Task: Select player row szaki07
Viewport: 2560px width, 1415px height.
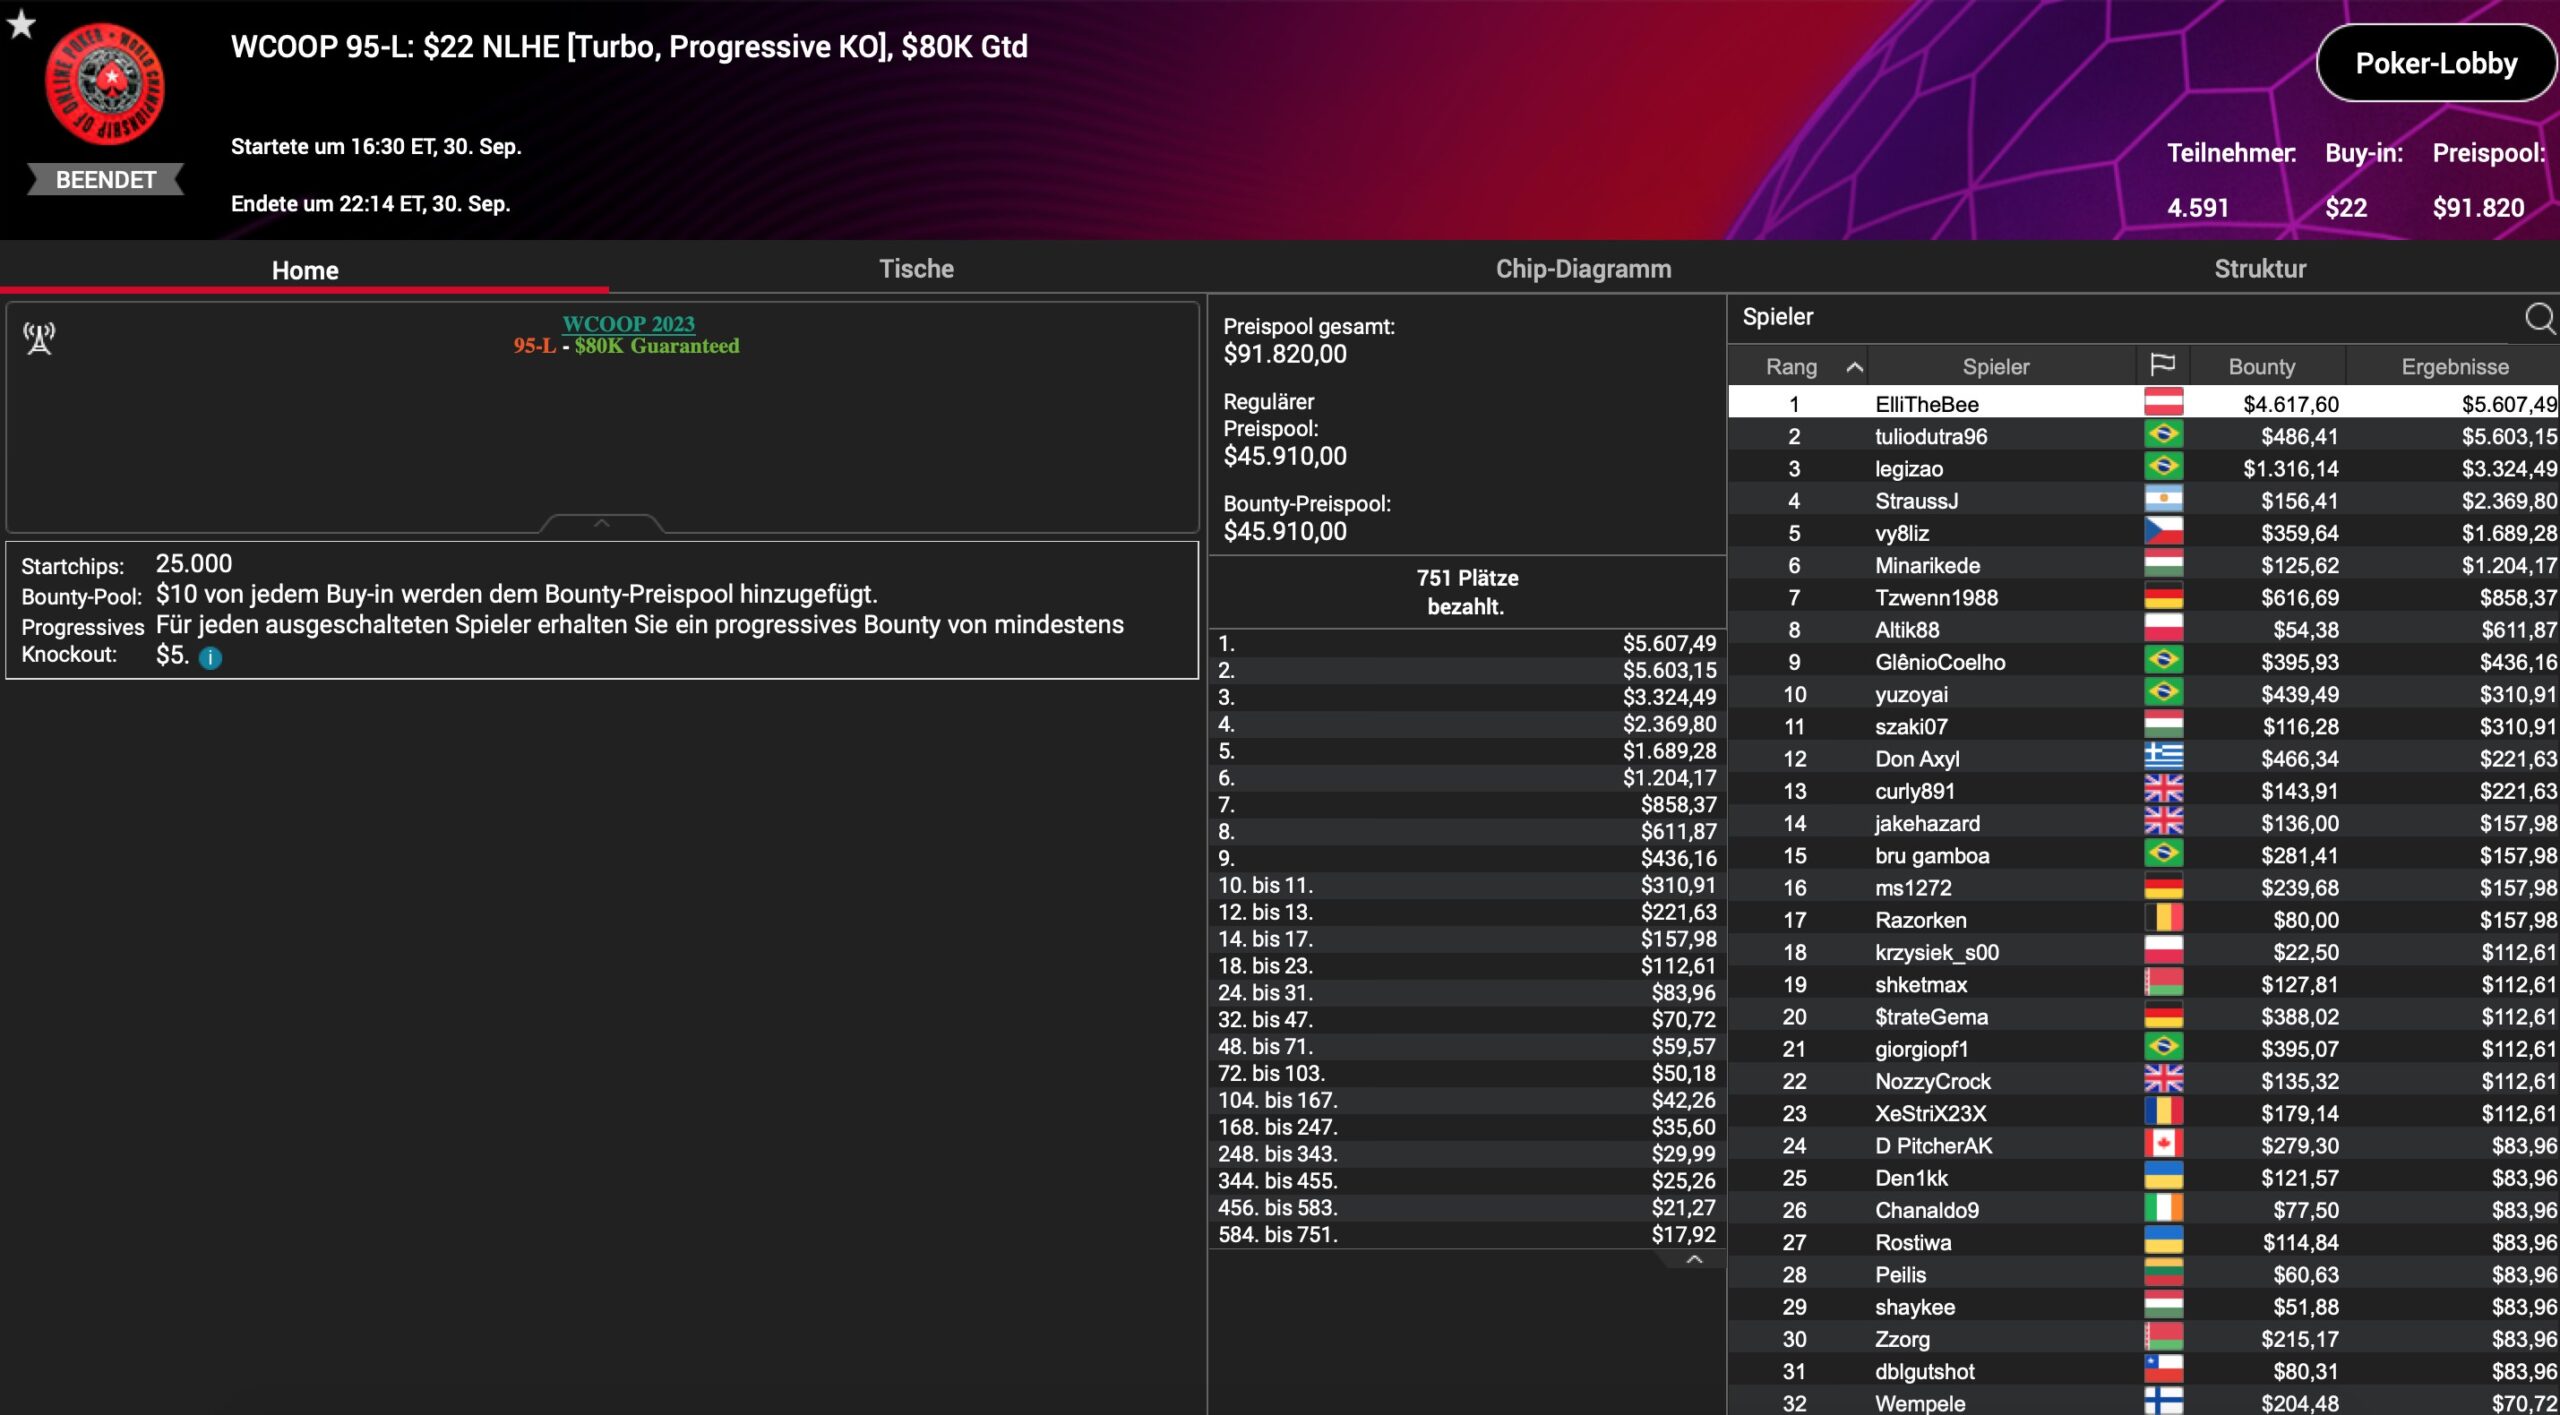Action: pos(2143,725)
